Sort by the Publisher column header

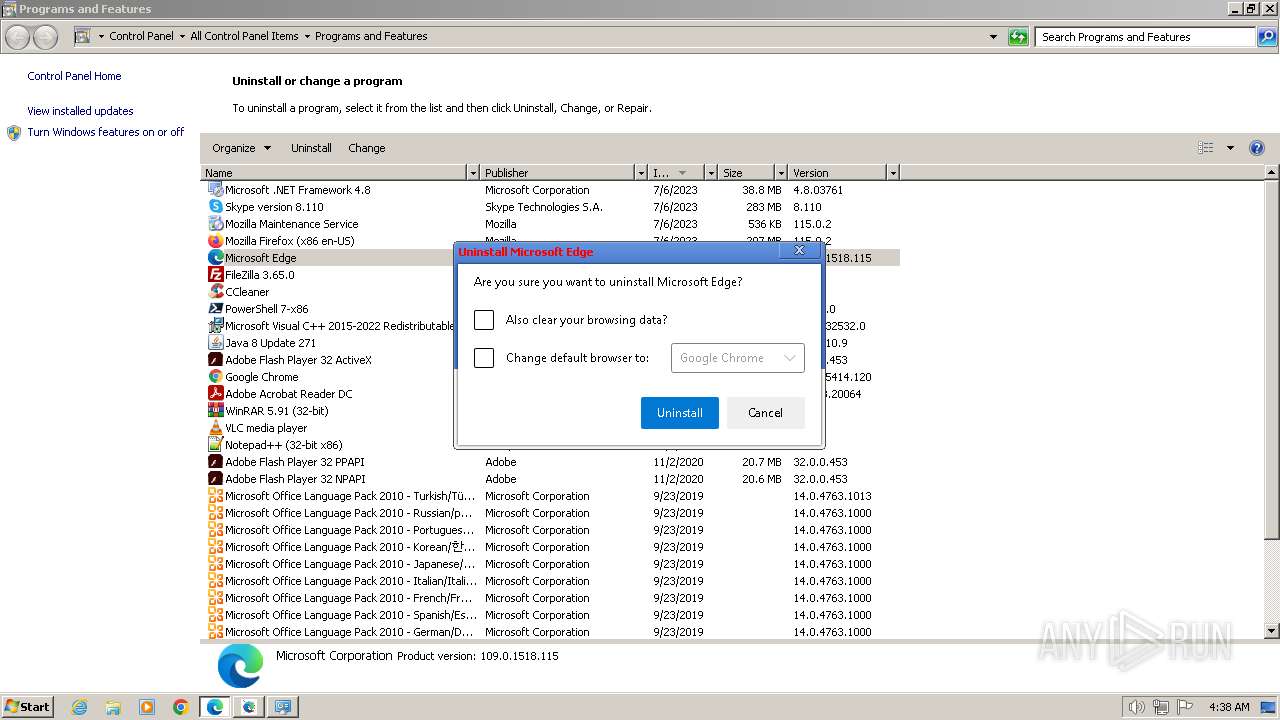[x=556, y=173]
